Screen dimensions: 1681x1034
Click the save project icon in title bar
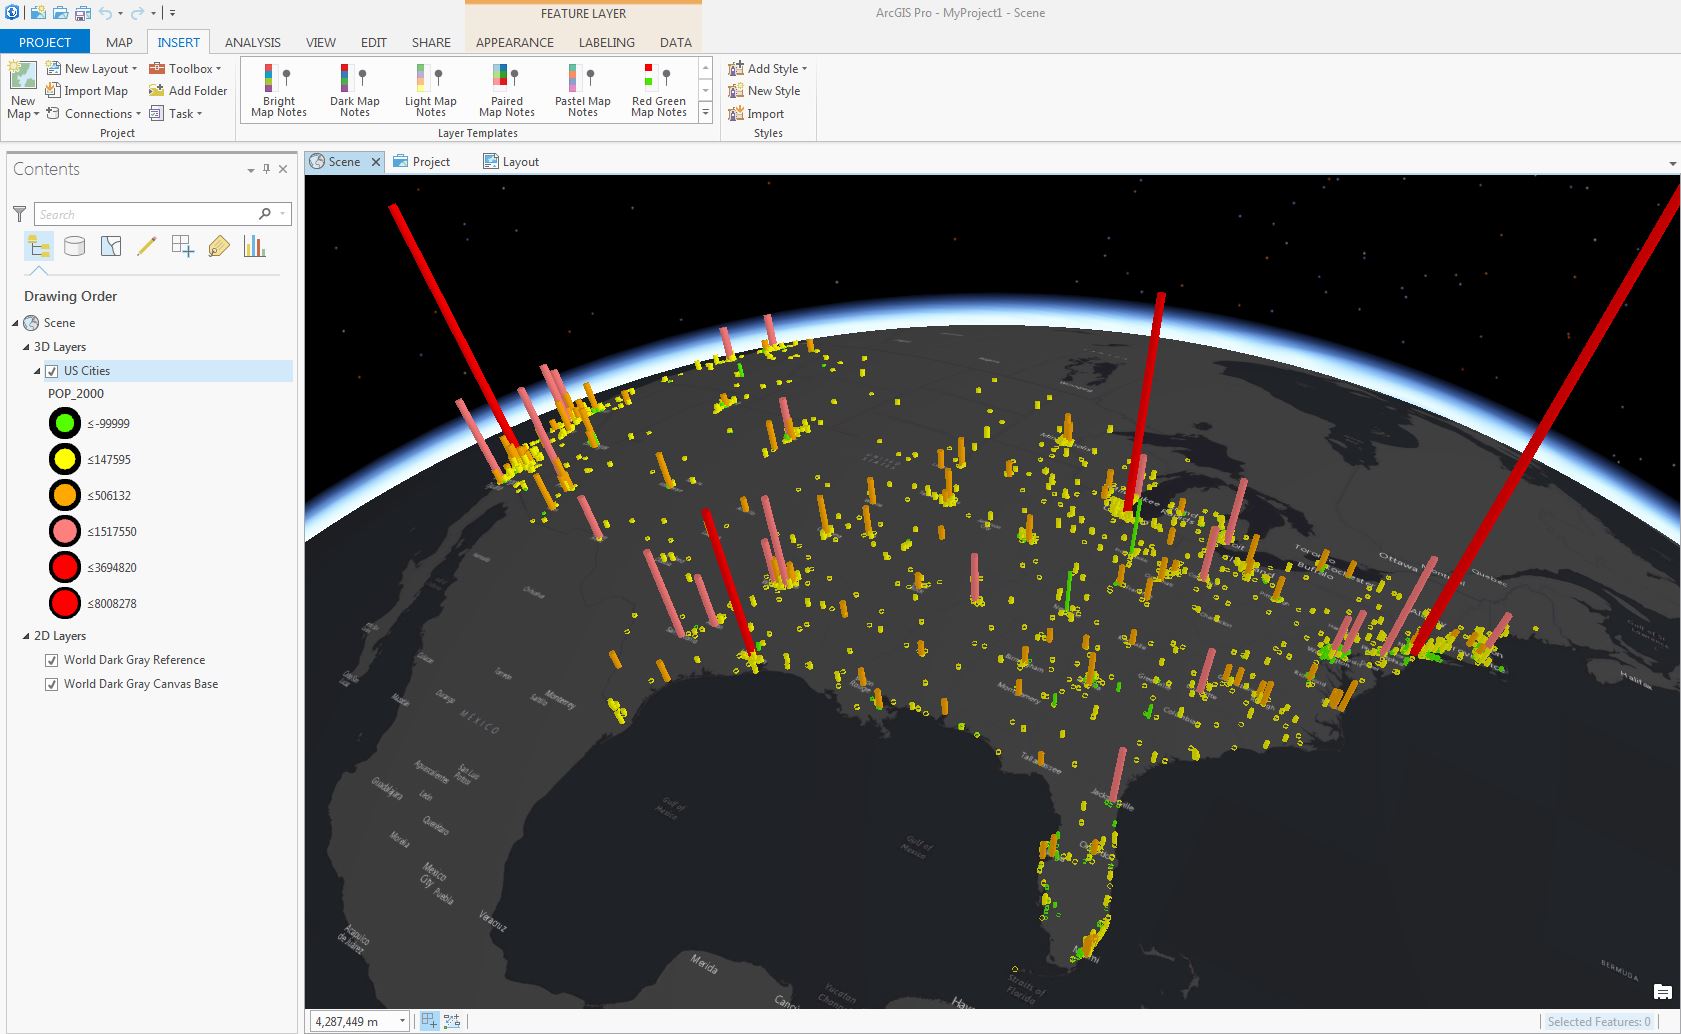(x=83, y=13)
